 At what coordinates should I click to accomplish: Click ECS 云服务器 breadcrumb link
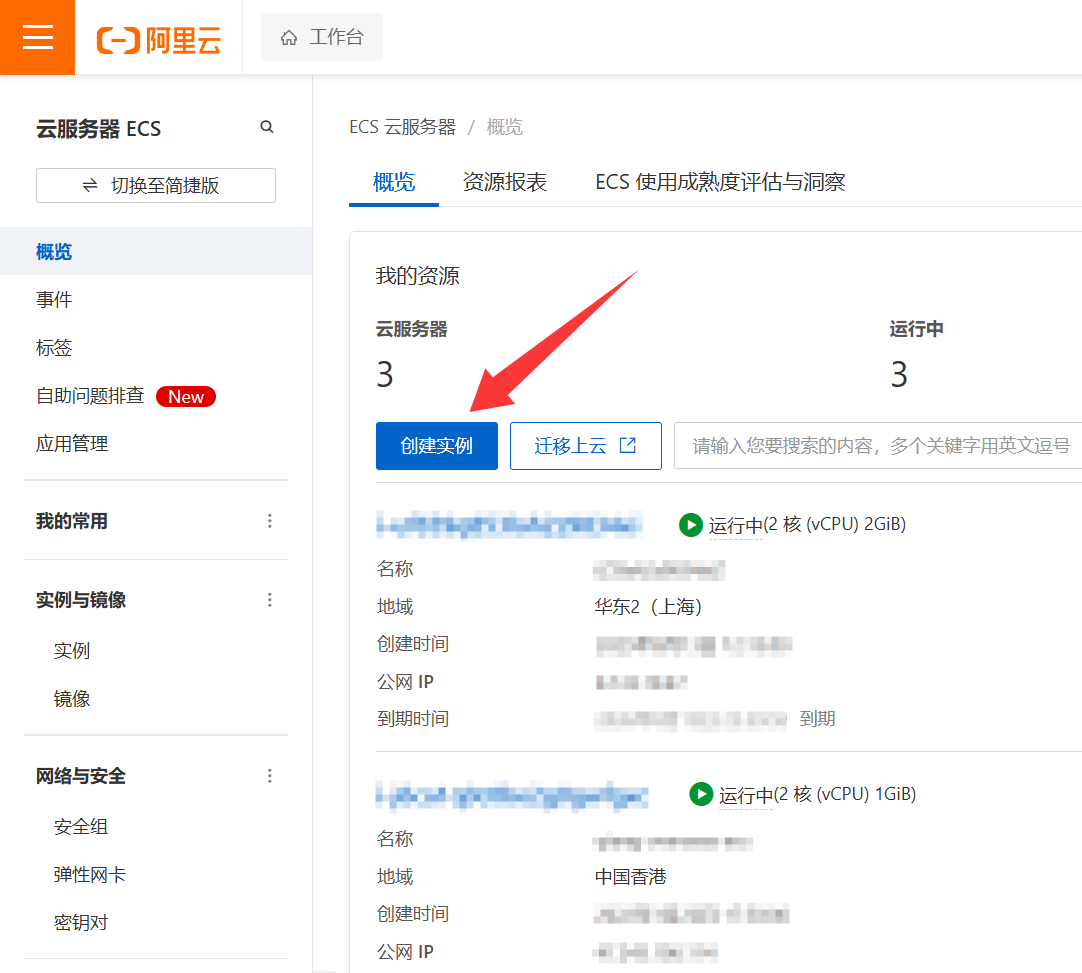tap(402, 127)
